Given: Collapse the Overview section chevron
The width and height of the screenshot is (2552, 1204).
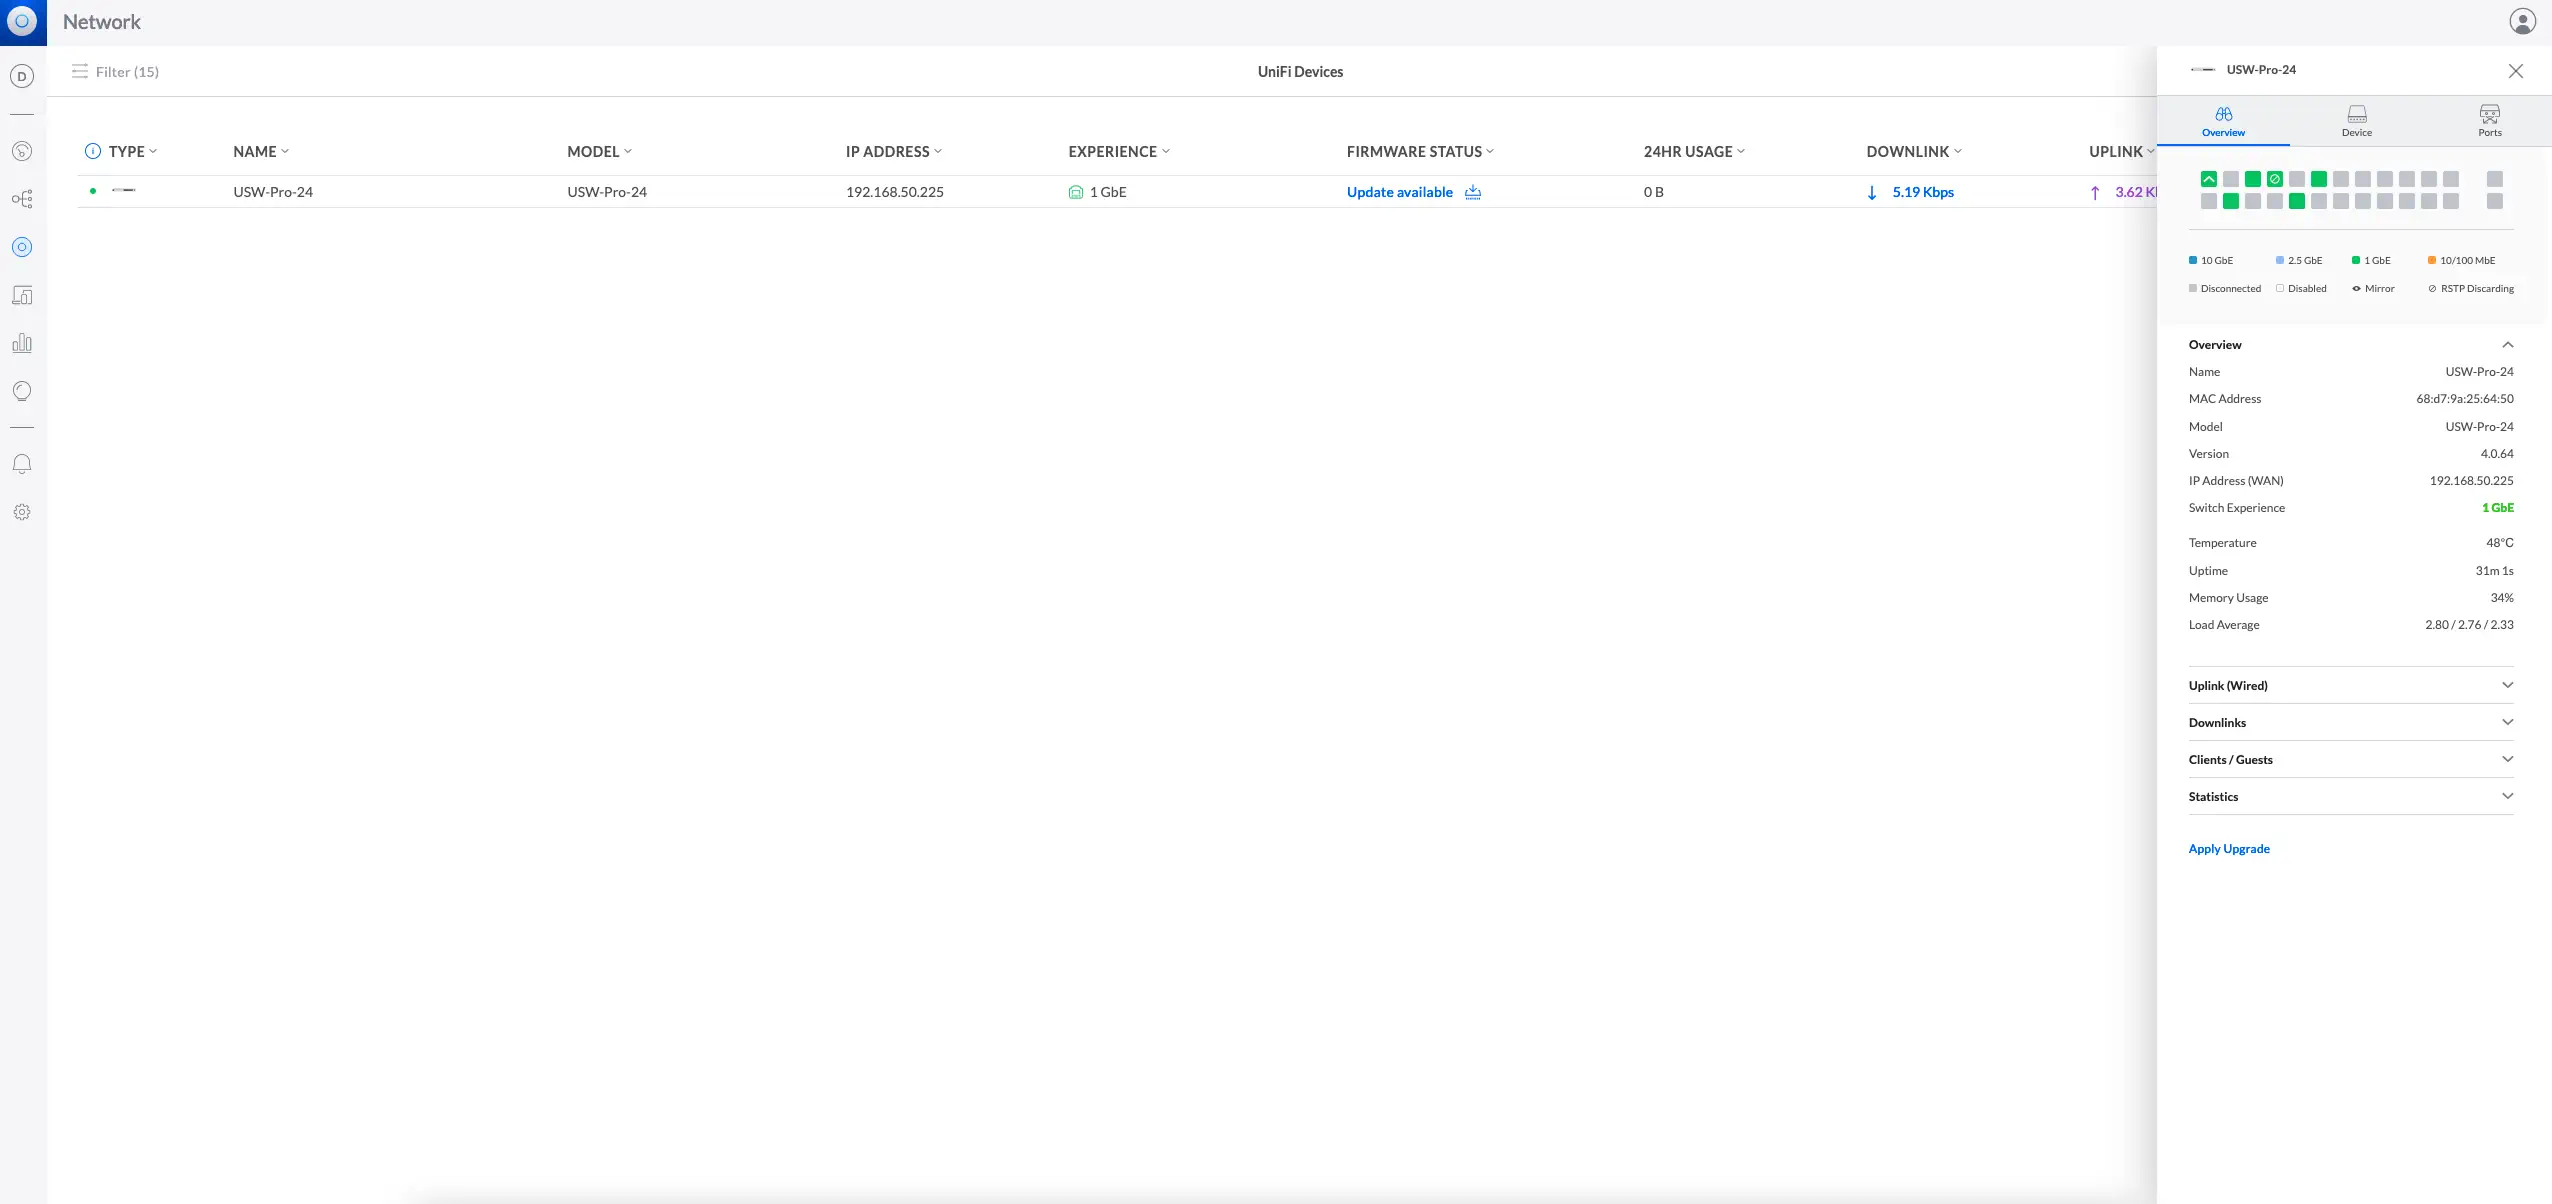Looking at the screenshot, I should [x=2507, y=344].
